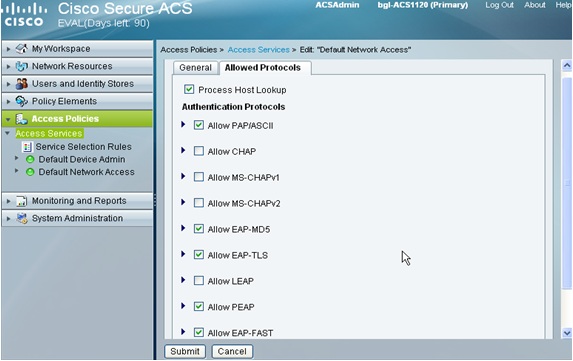Viewport: 573px width, 361px height.
Task: Click the Monitoring and Reports icon
Action: (x=22, y=201)
